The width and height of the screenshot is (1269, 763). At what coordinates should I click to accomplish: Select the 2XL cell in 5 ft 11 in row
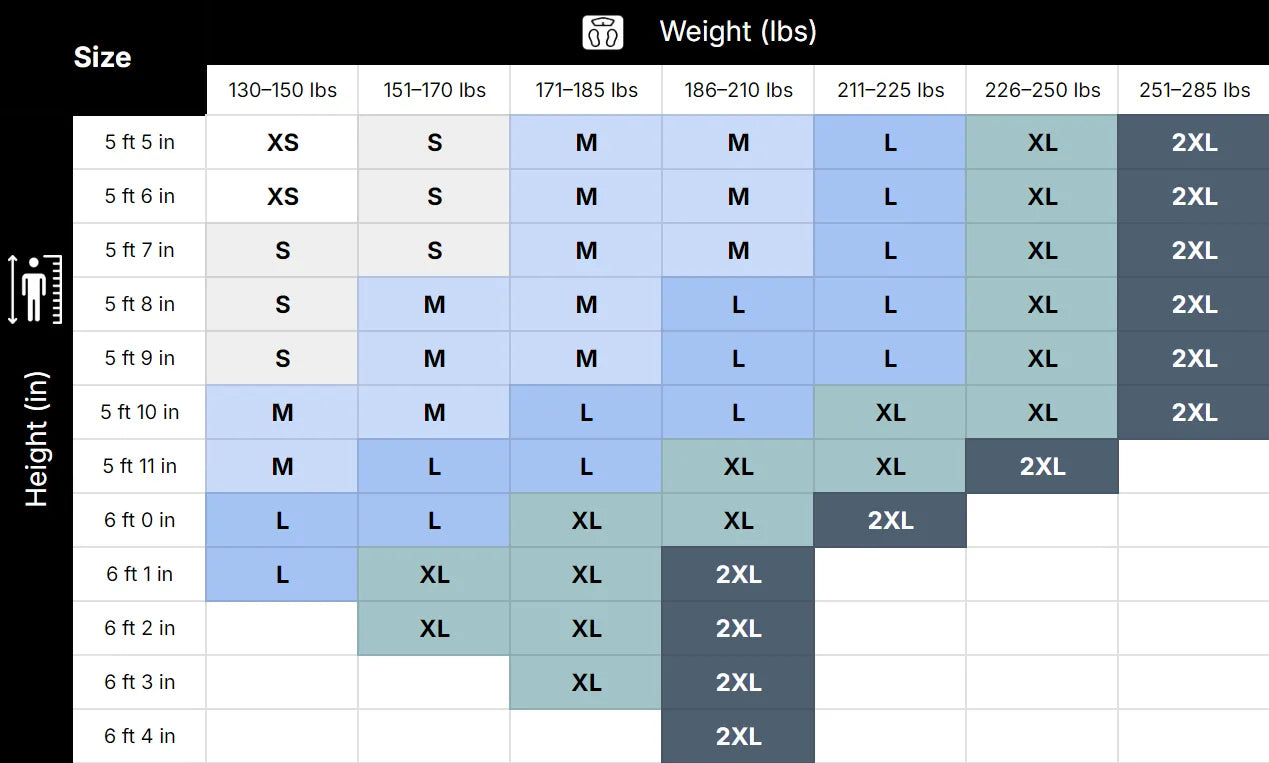(1042, 467)
